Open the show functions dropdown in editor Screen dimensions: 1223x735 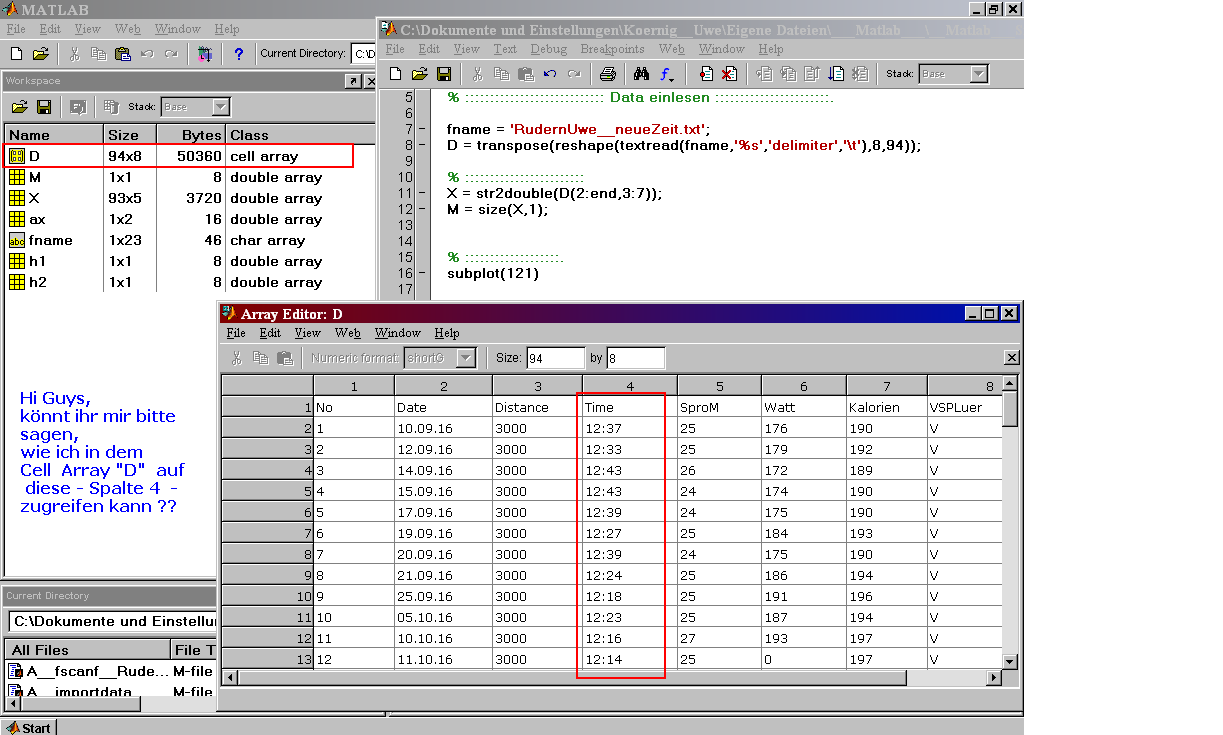click(667, 74)
